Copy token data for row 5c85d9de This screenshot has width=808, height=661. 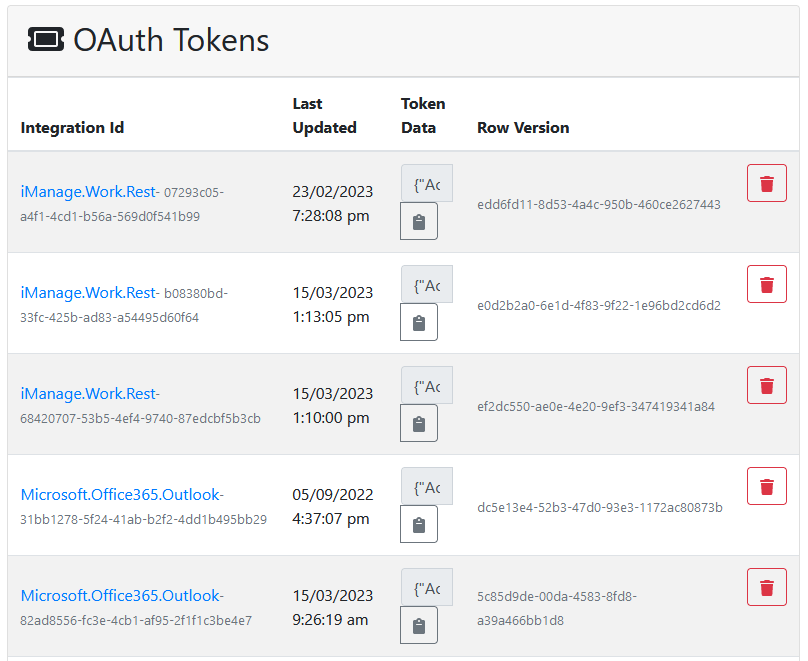(x=419, y=626)
